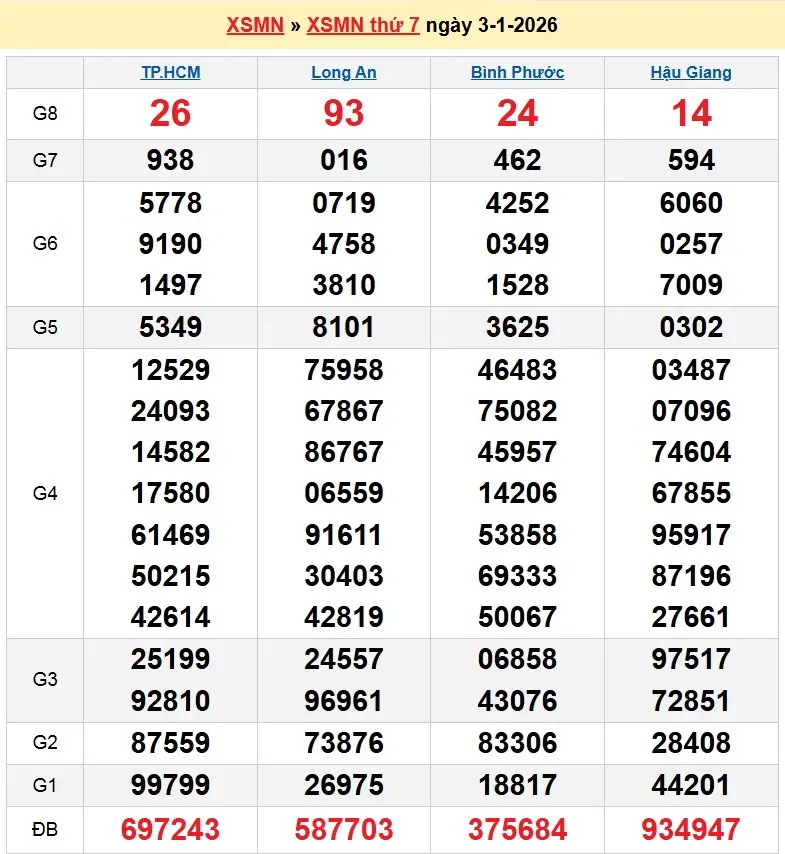Open the Bình Phước column header link
The image size is (785, 854).
click(x=517, y=72)
